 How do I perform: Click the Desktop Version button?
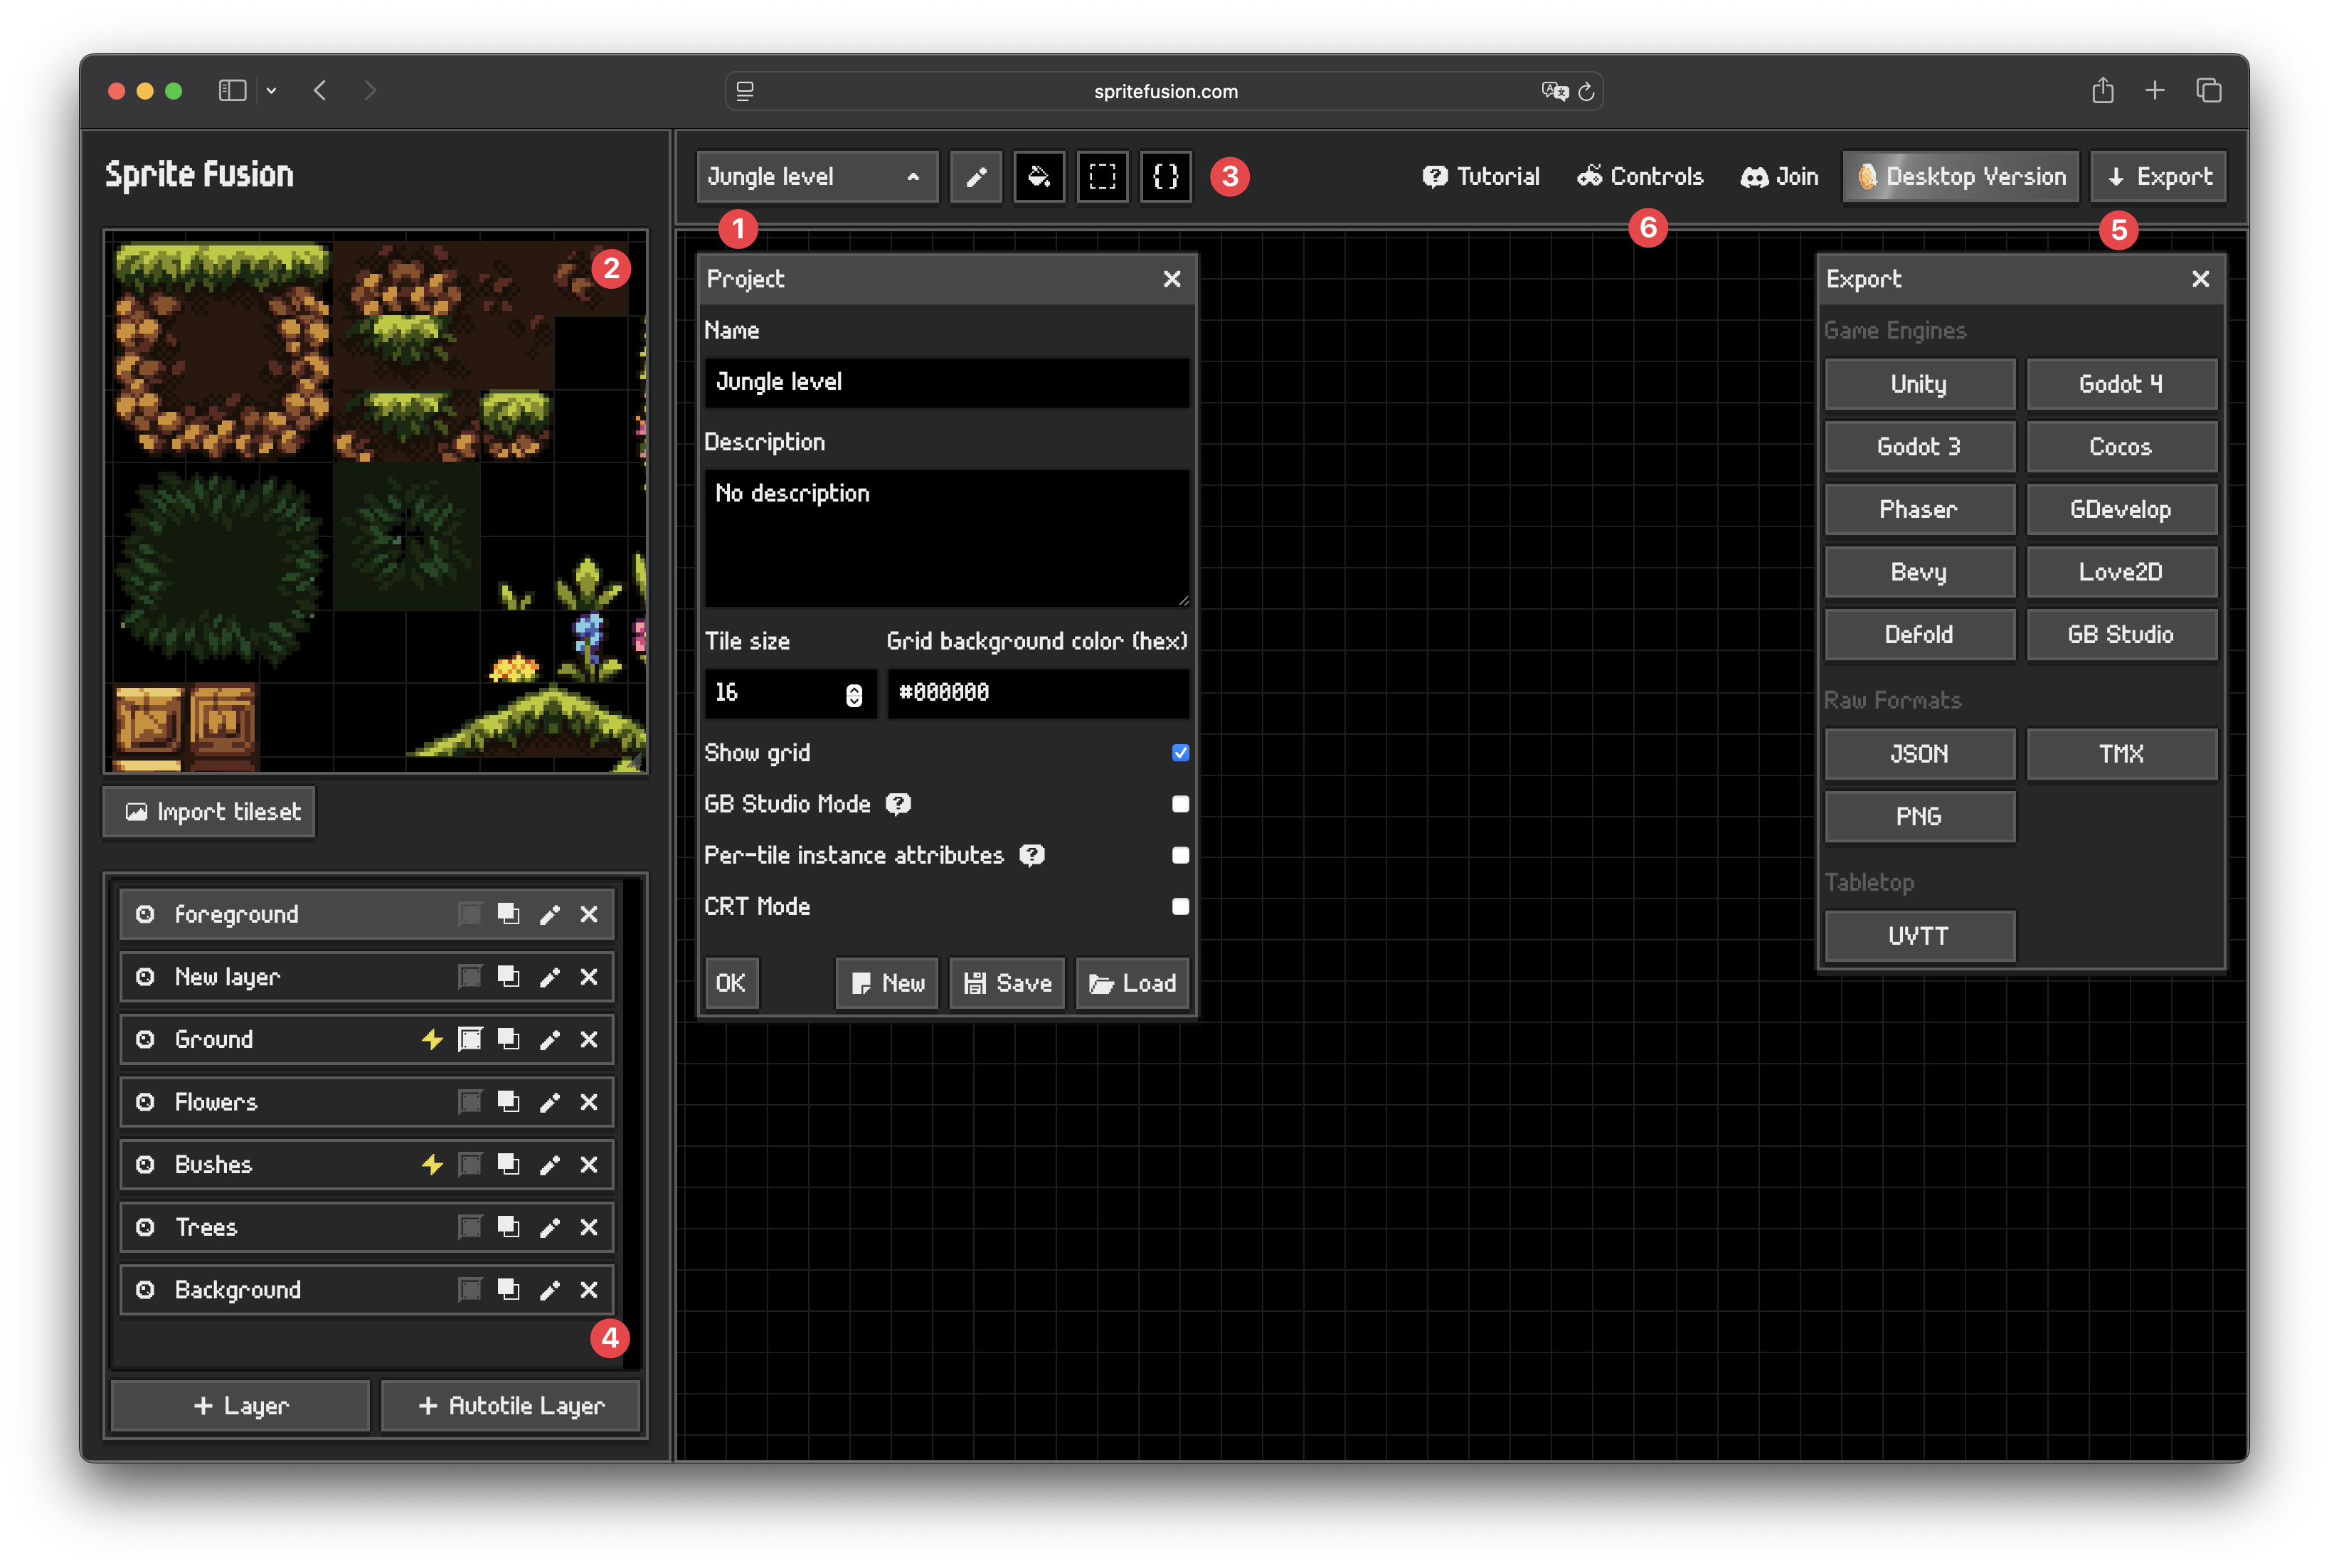click(x=1961, y=177)
